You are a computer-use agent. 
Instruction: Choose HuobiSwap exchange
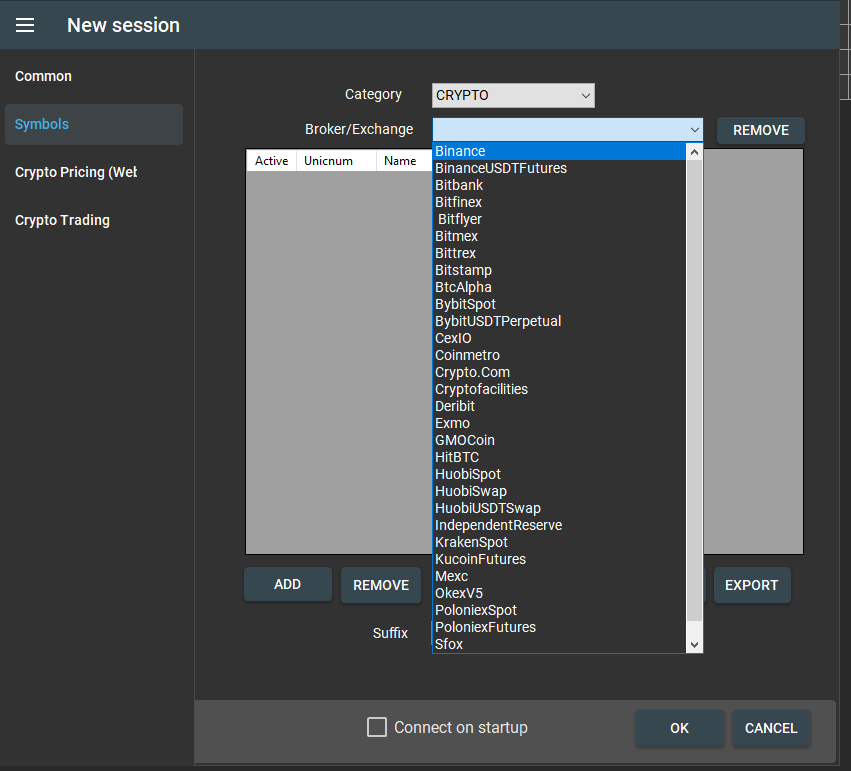pos(560,491)
